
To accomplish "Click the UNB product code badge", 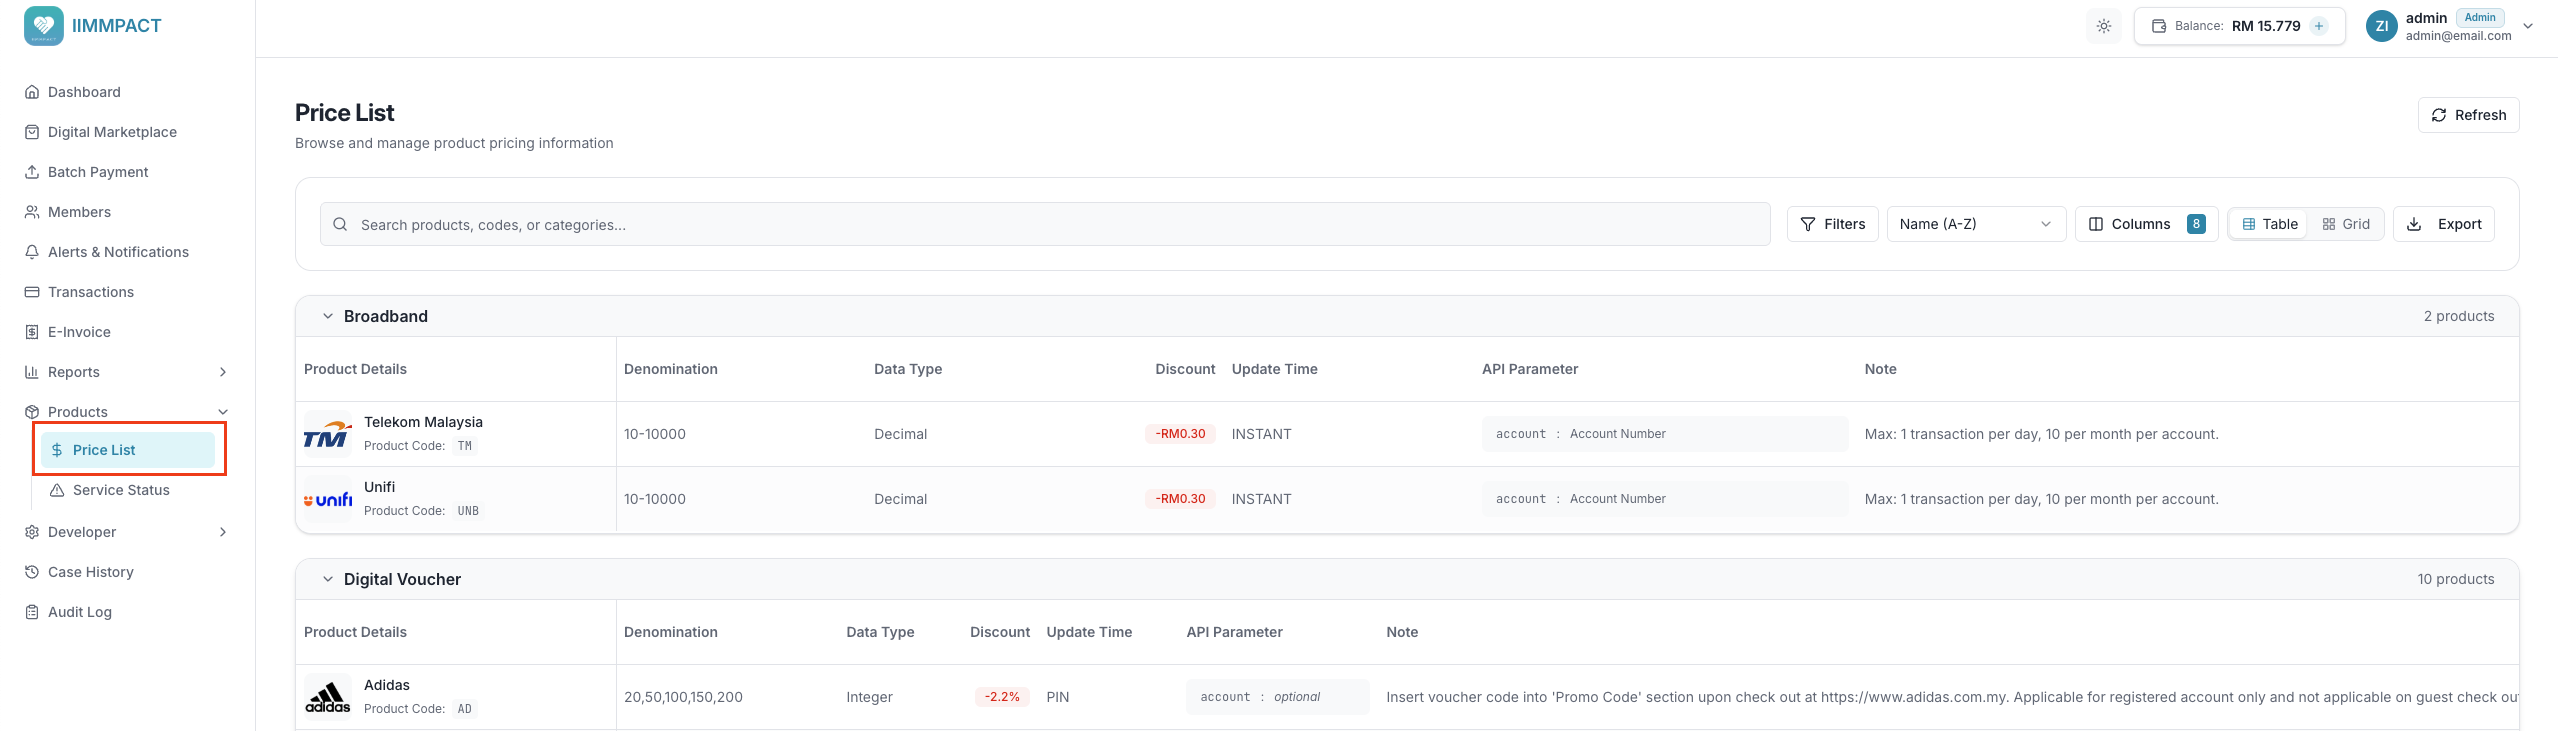I will tap(468, 511).
